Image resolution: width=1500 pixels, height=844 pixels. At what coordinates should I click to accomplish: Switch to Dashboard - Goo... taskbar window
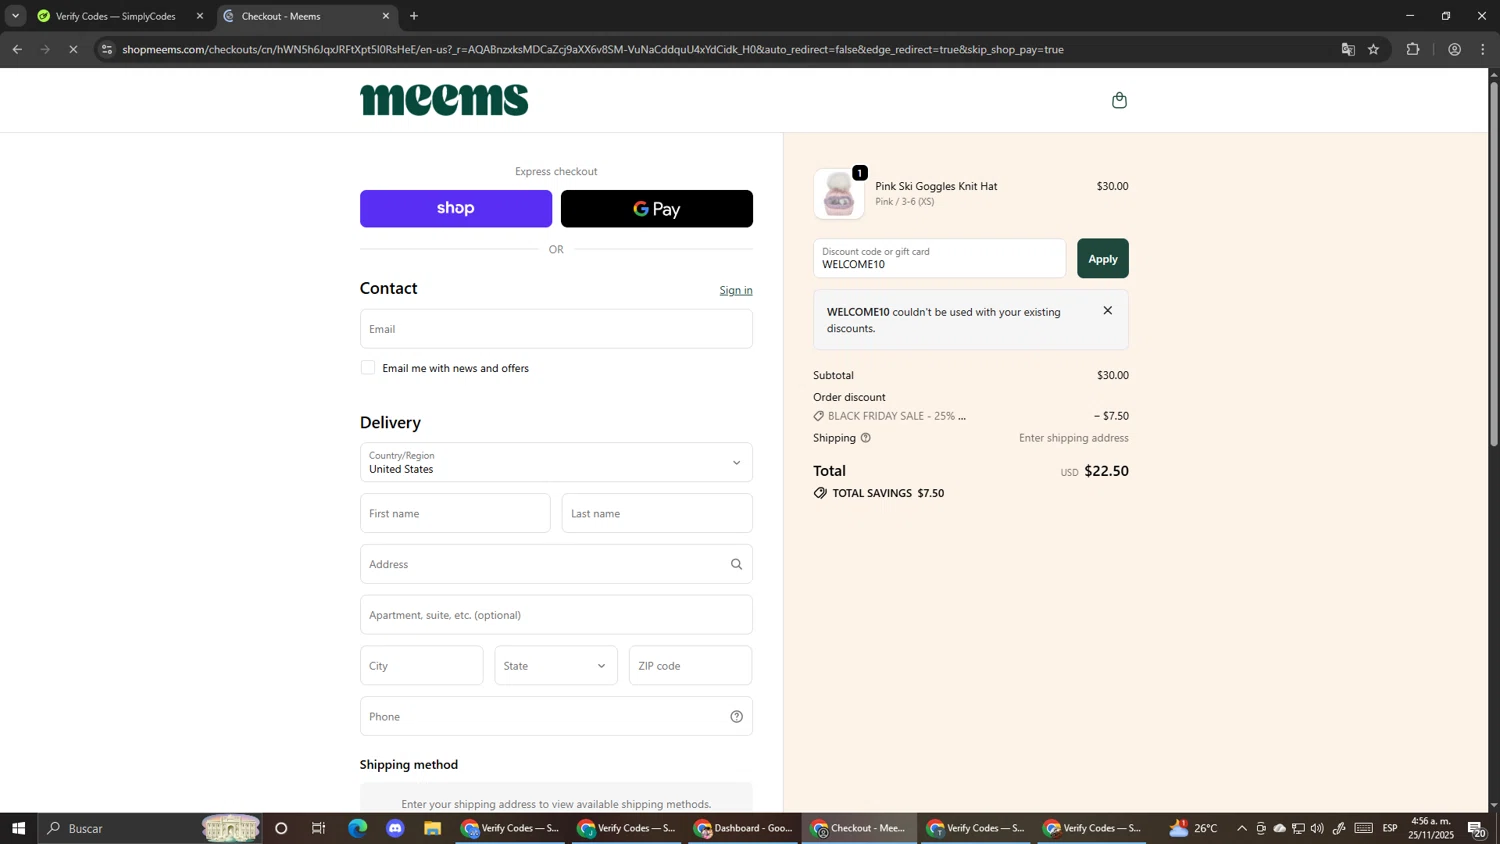[x=743, y=828]
